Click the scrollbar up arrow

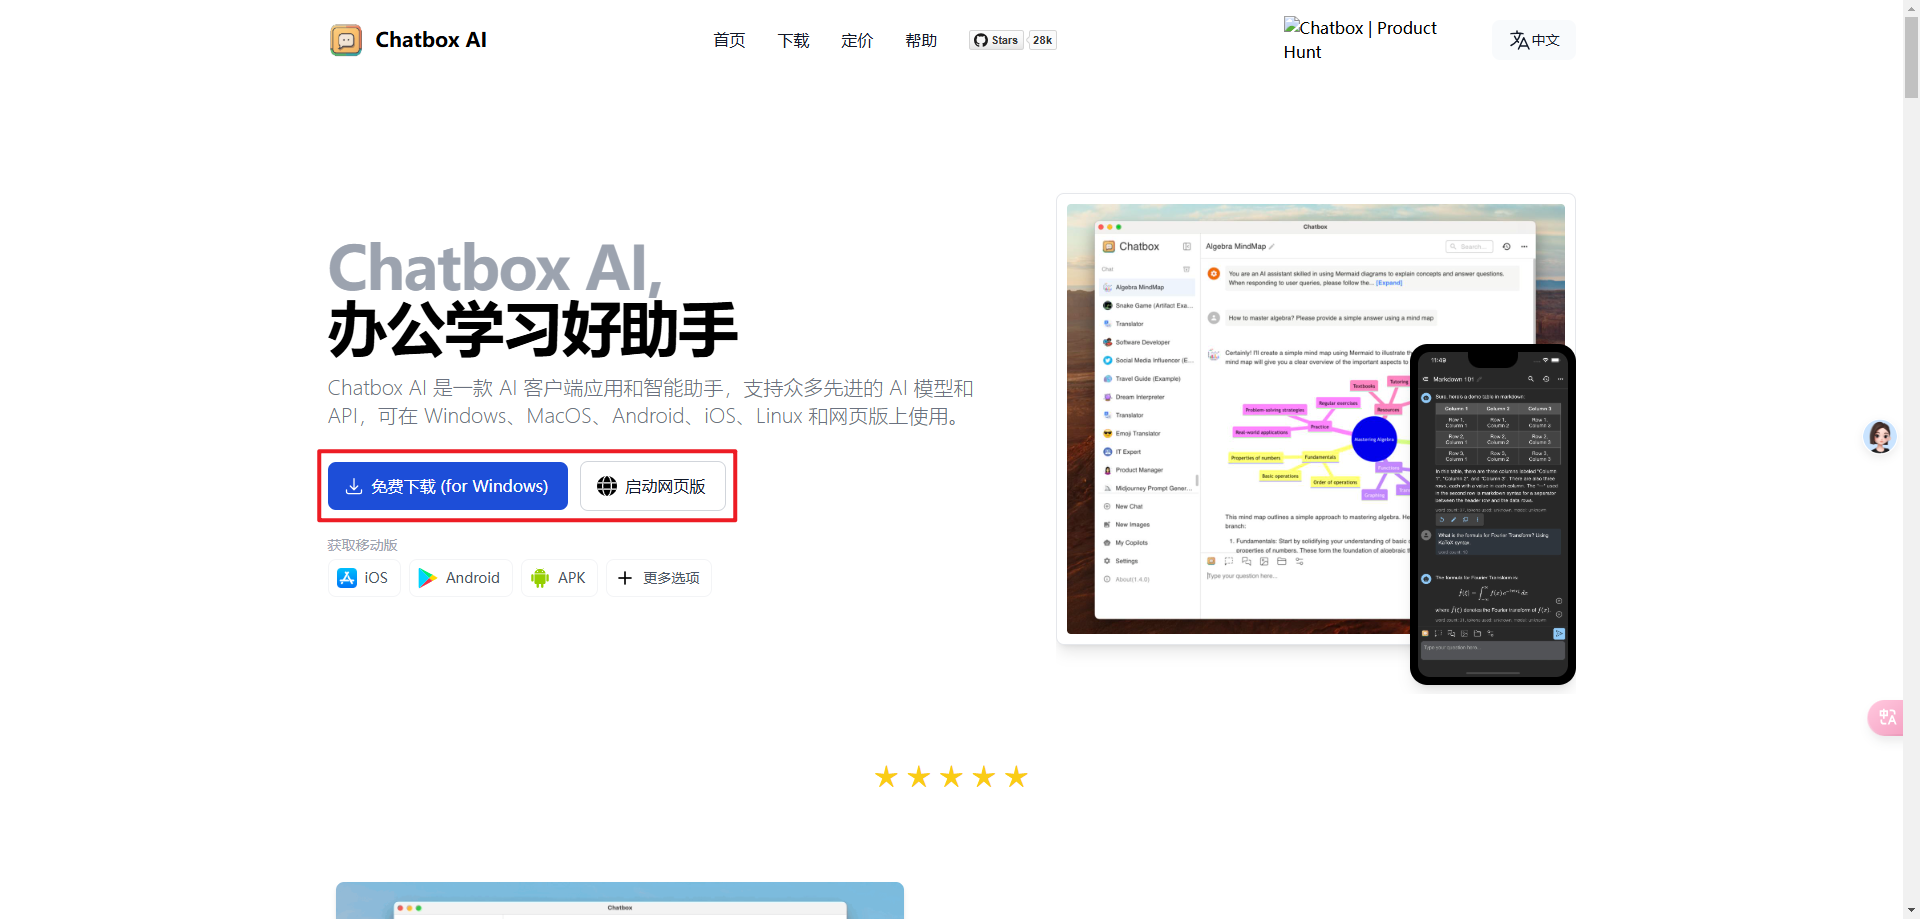pyautogui.click(x=1911, y=8)
